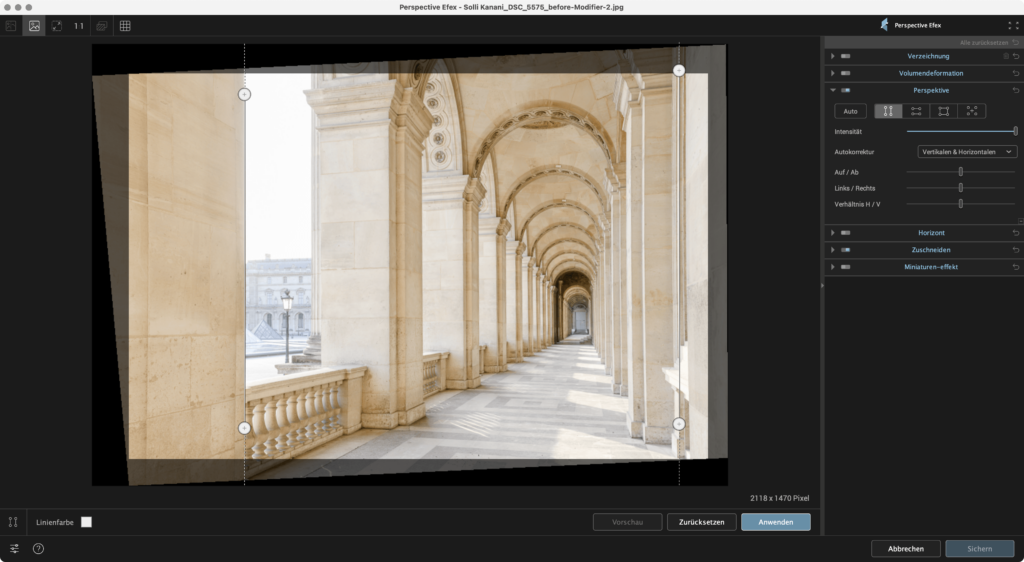This screenshot has width=1024, height=562.
Task: Click the vertical lines tool icon at bottom left
Action: 13,522
